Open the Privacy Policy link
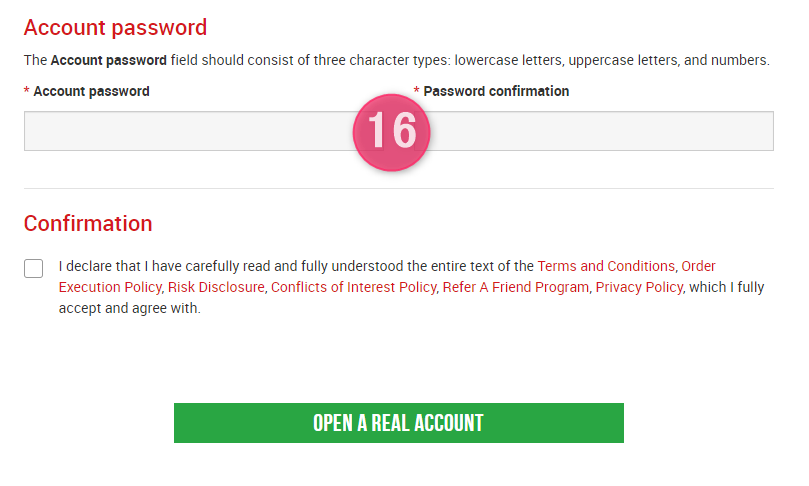Image resolution: width=809 pixels, height=486 pixels. pos(639,287)
